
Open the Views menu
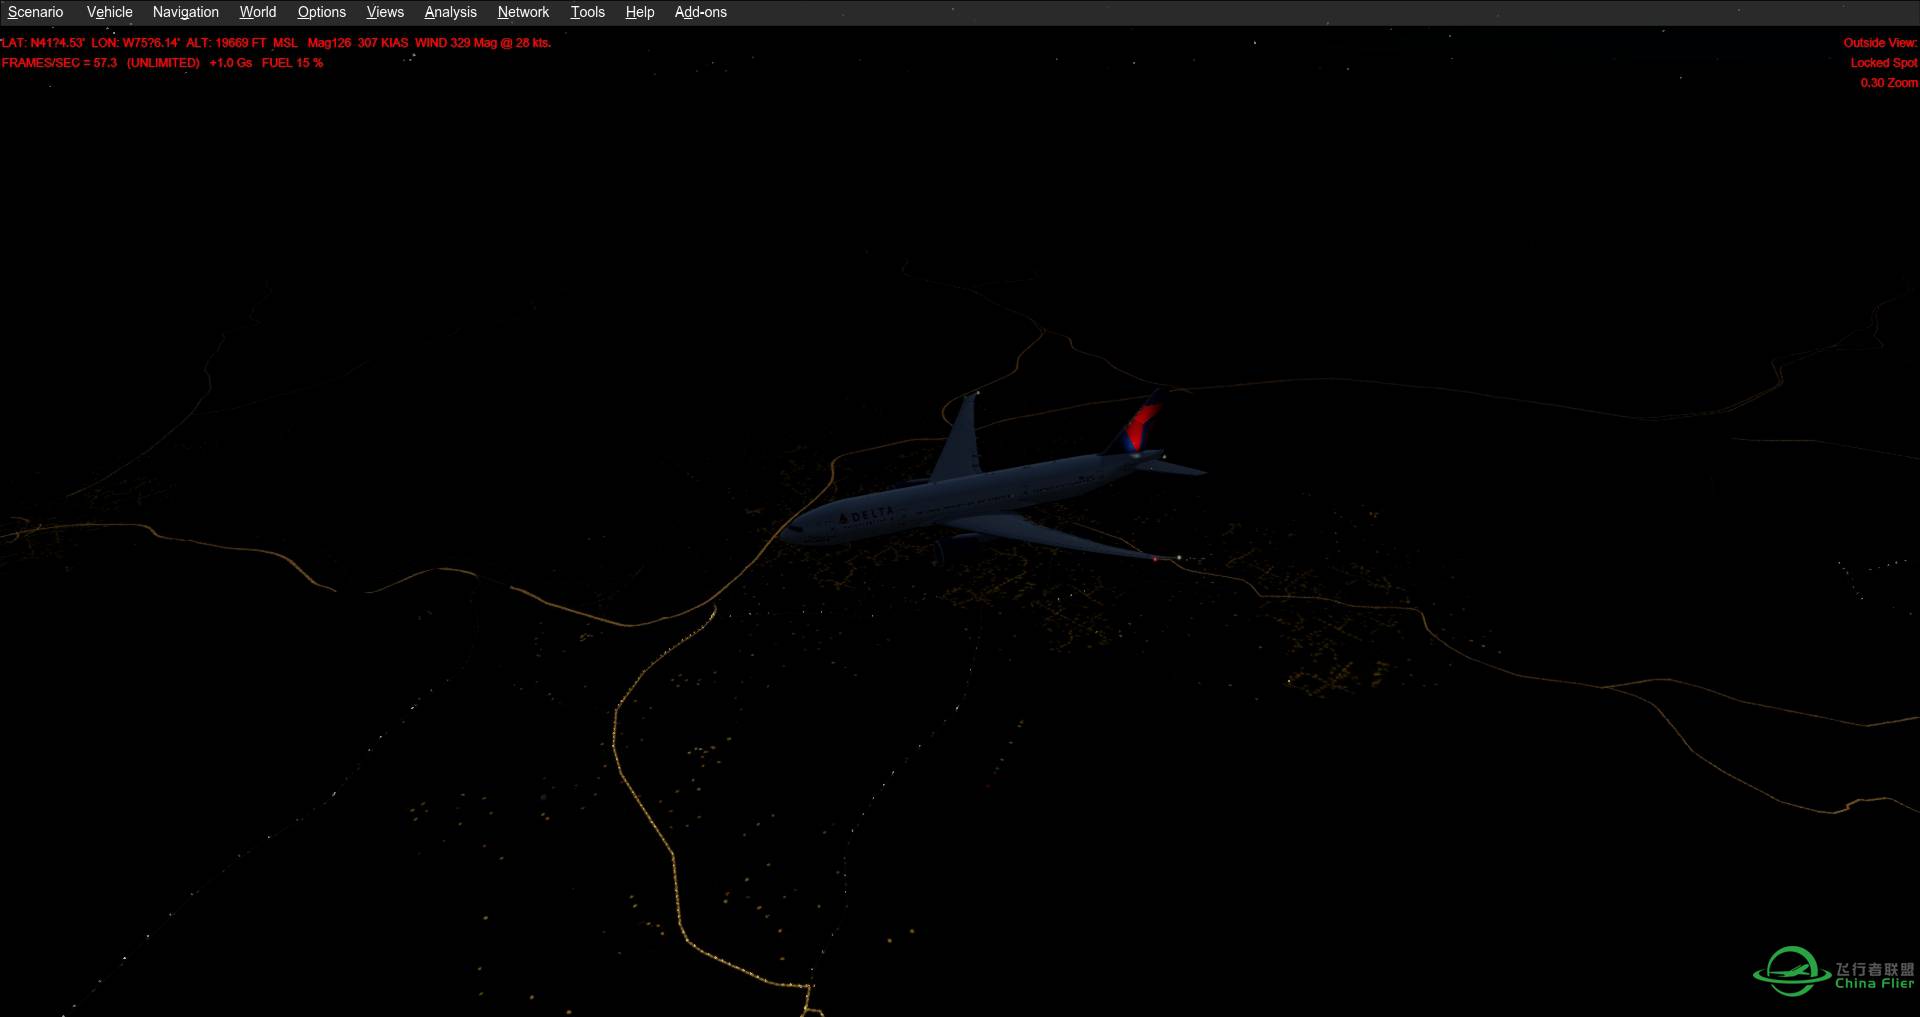click(x=384, y=12)
